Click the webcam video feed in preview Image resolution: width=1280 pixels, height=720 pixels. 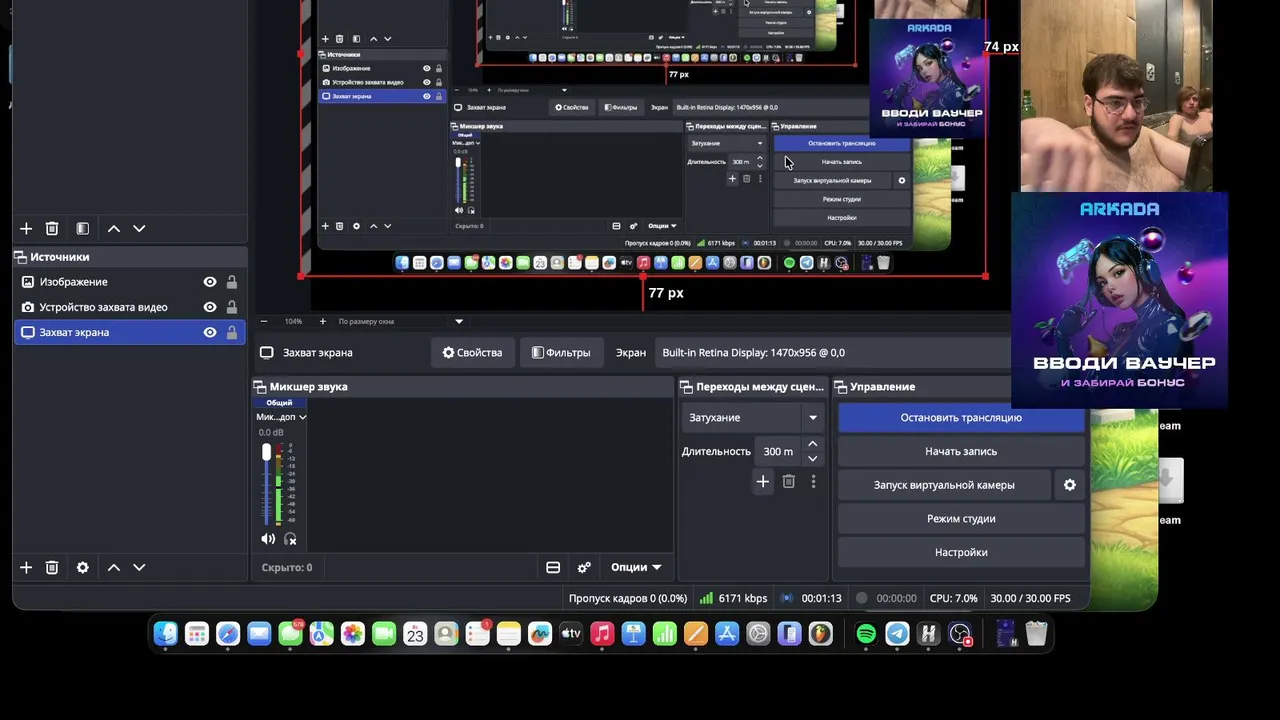point(1116,95)
